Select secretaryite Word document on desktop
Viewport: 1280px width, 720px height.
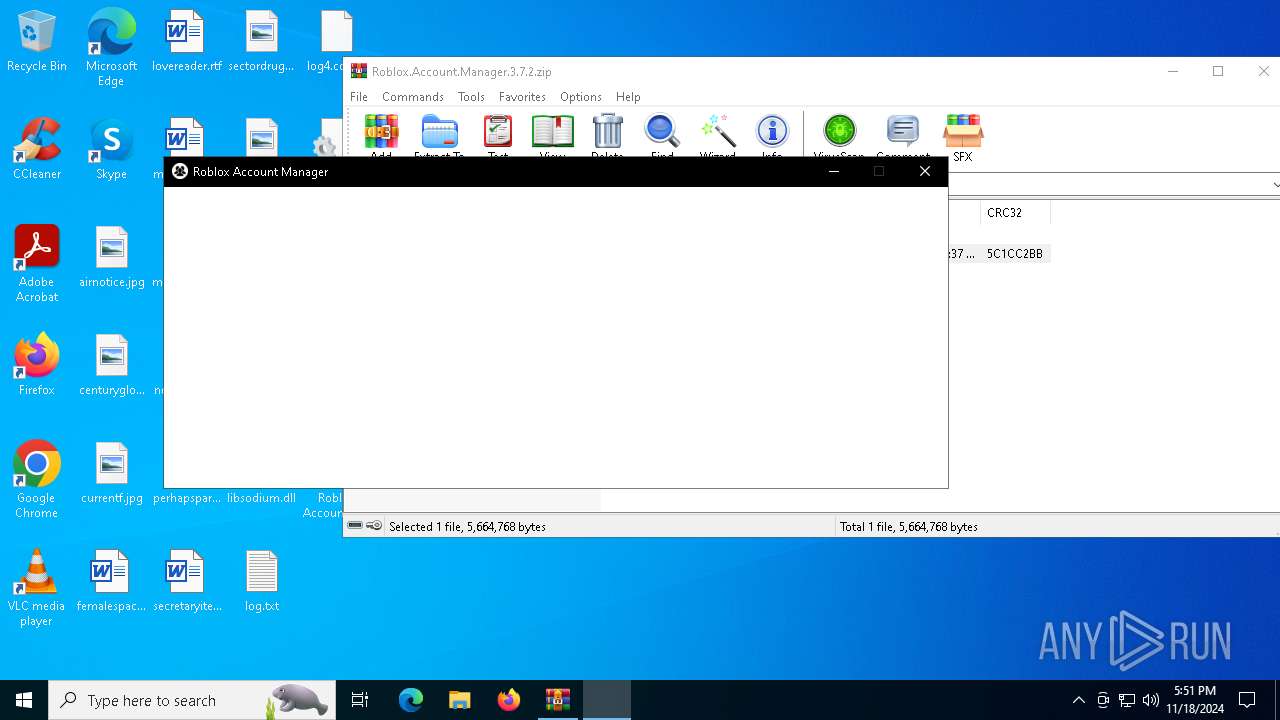186,581
